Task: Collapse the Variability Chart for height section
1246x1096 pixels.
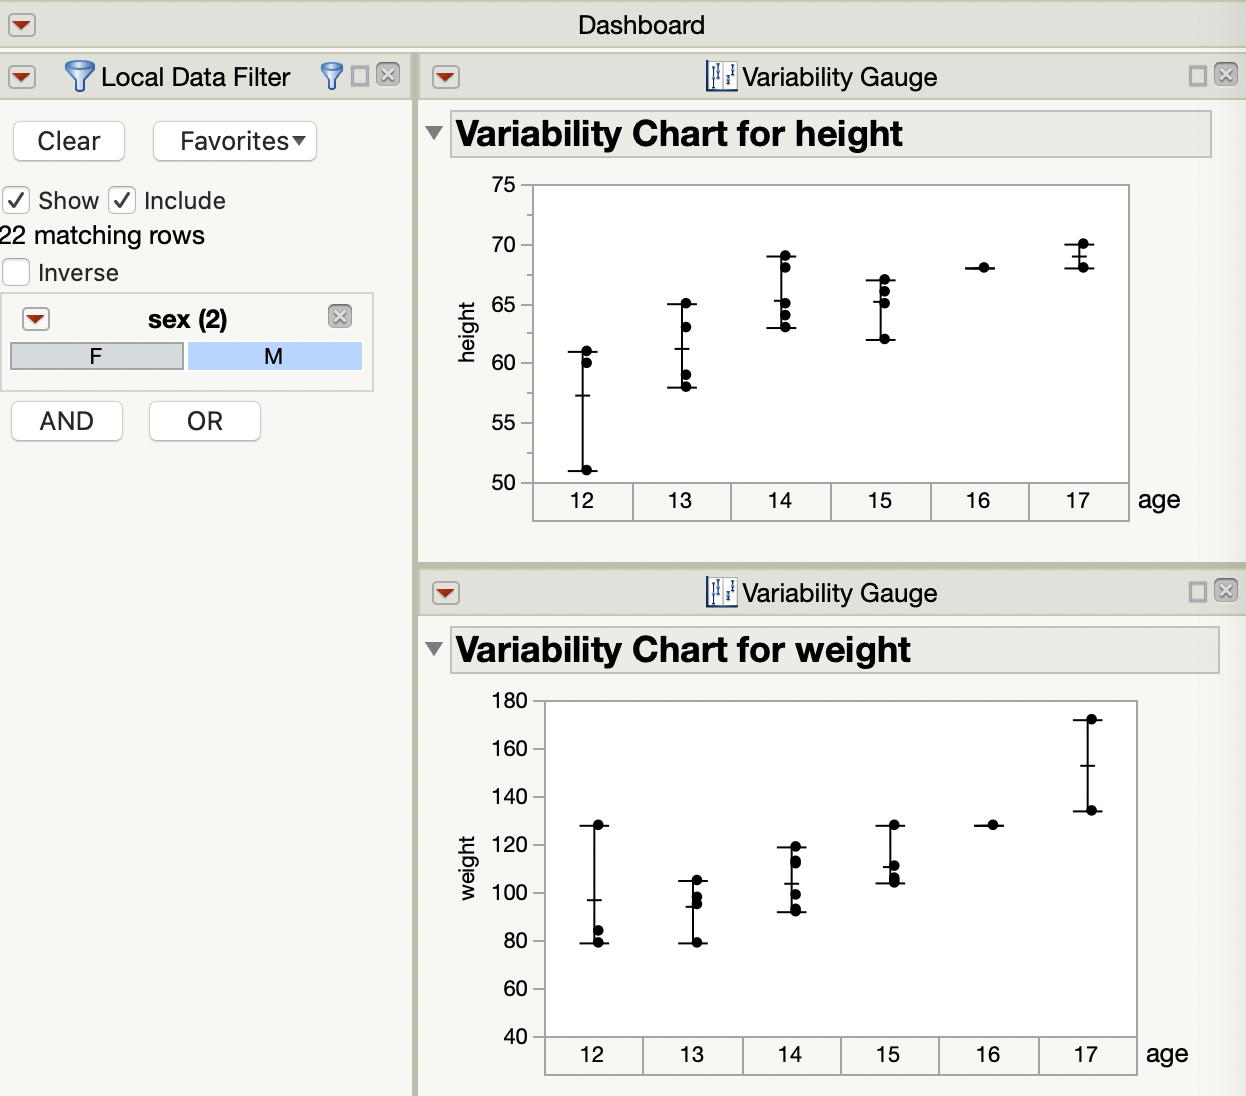Action: [x=434, y=133]
